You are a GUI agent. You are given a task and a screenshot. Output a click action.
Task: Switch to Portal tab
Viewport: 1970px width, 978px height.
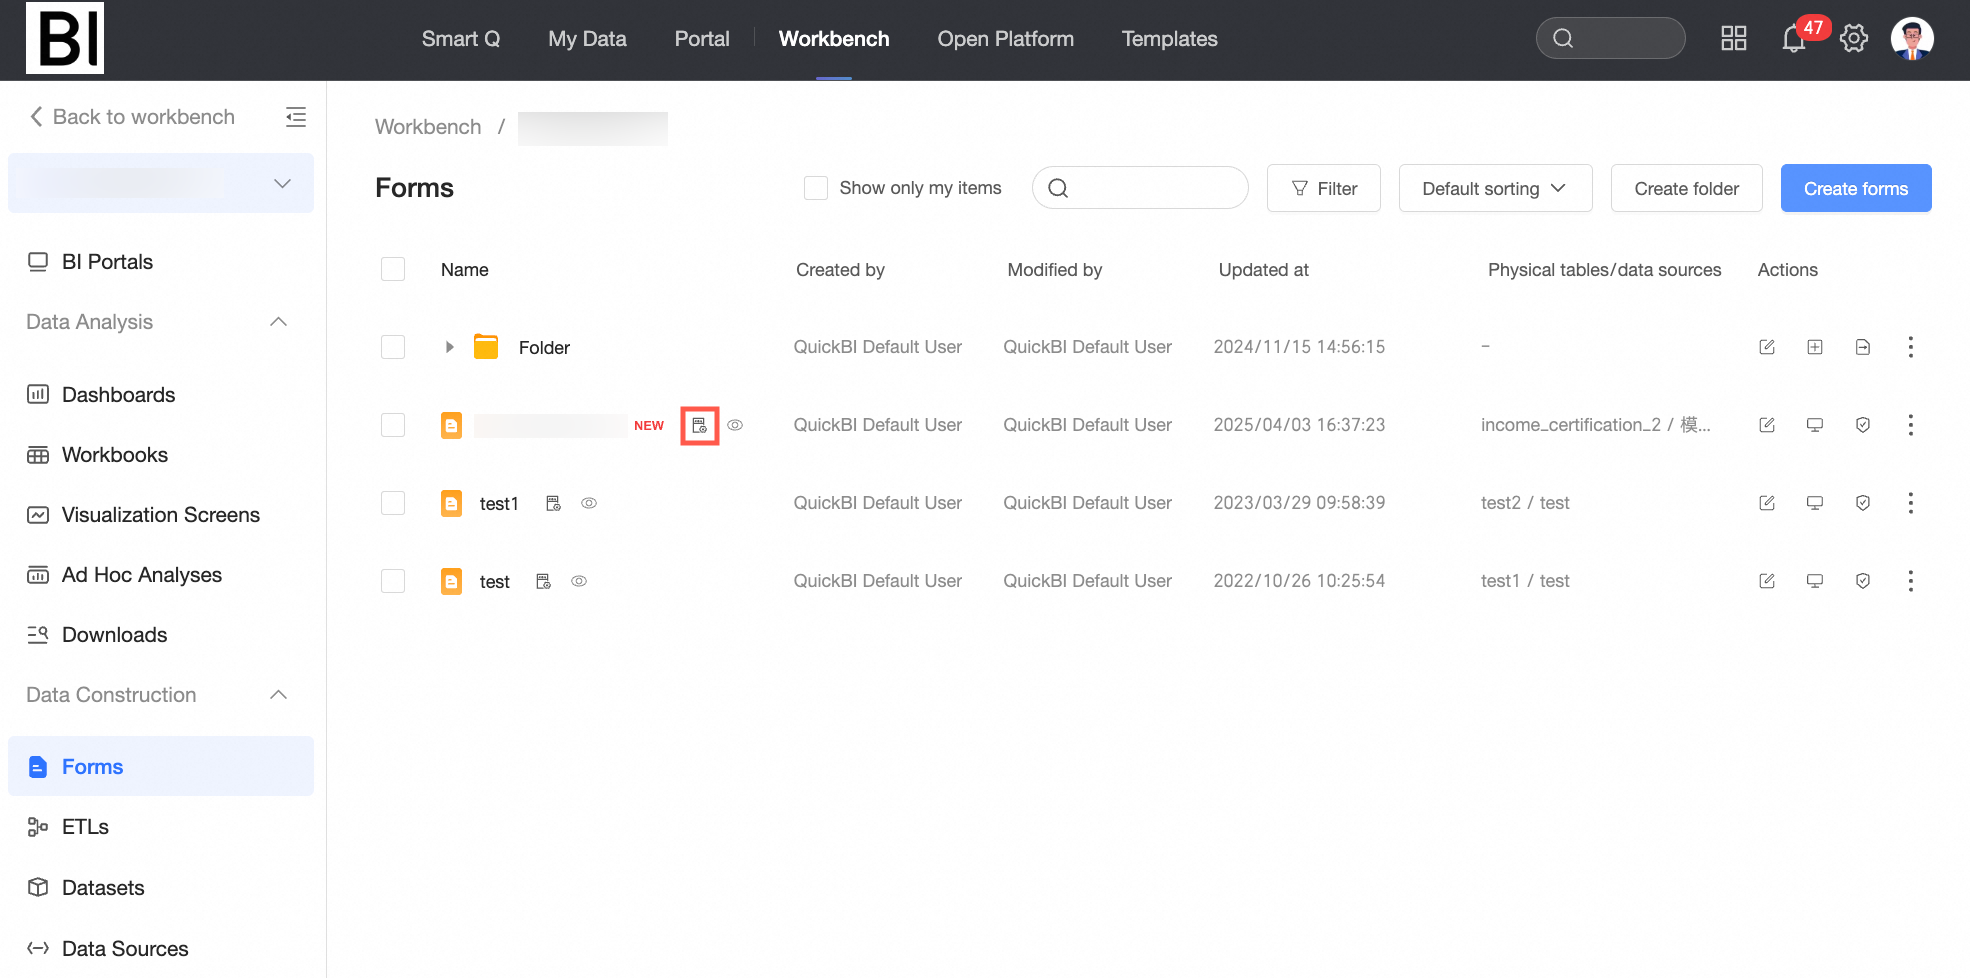(702, 39)
